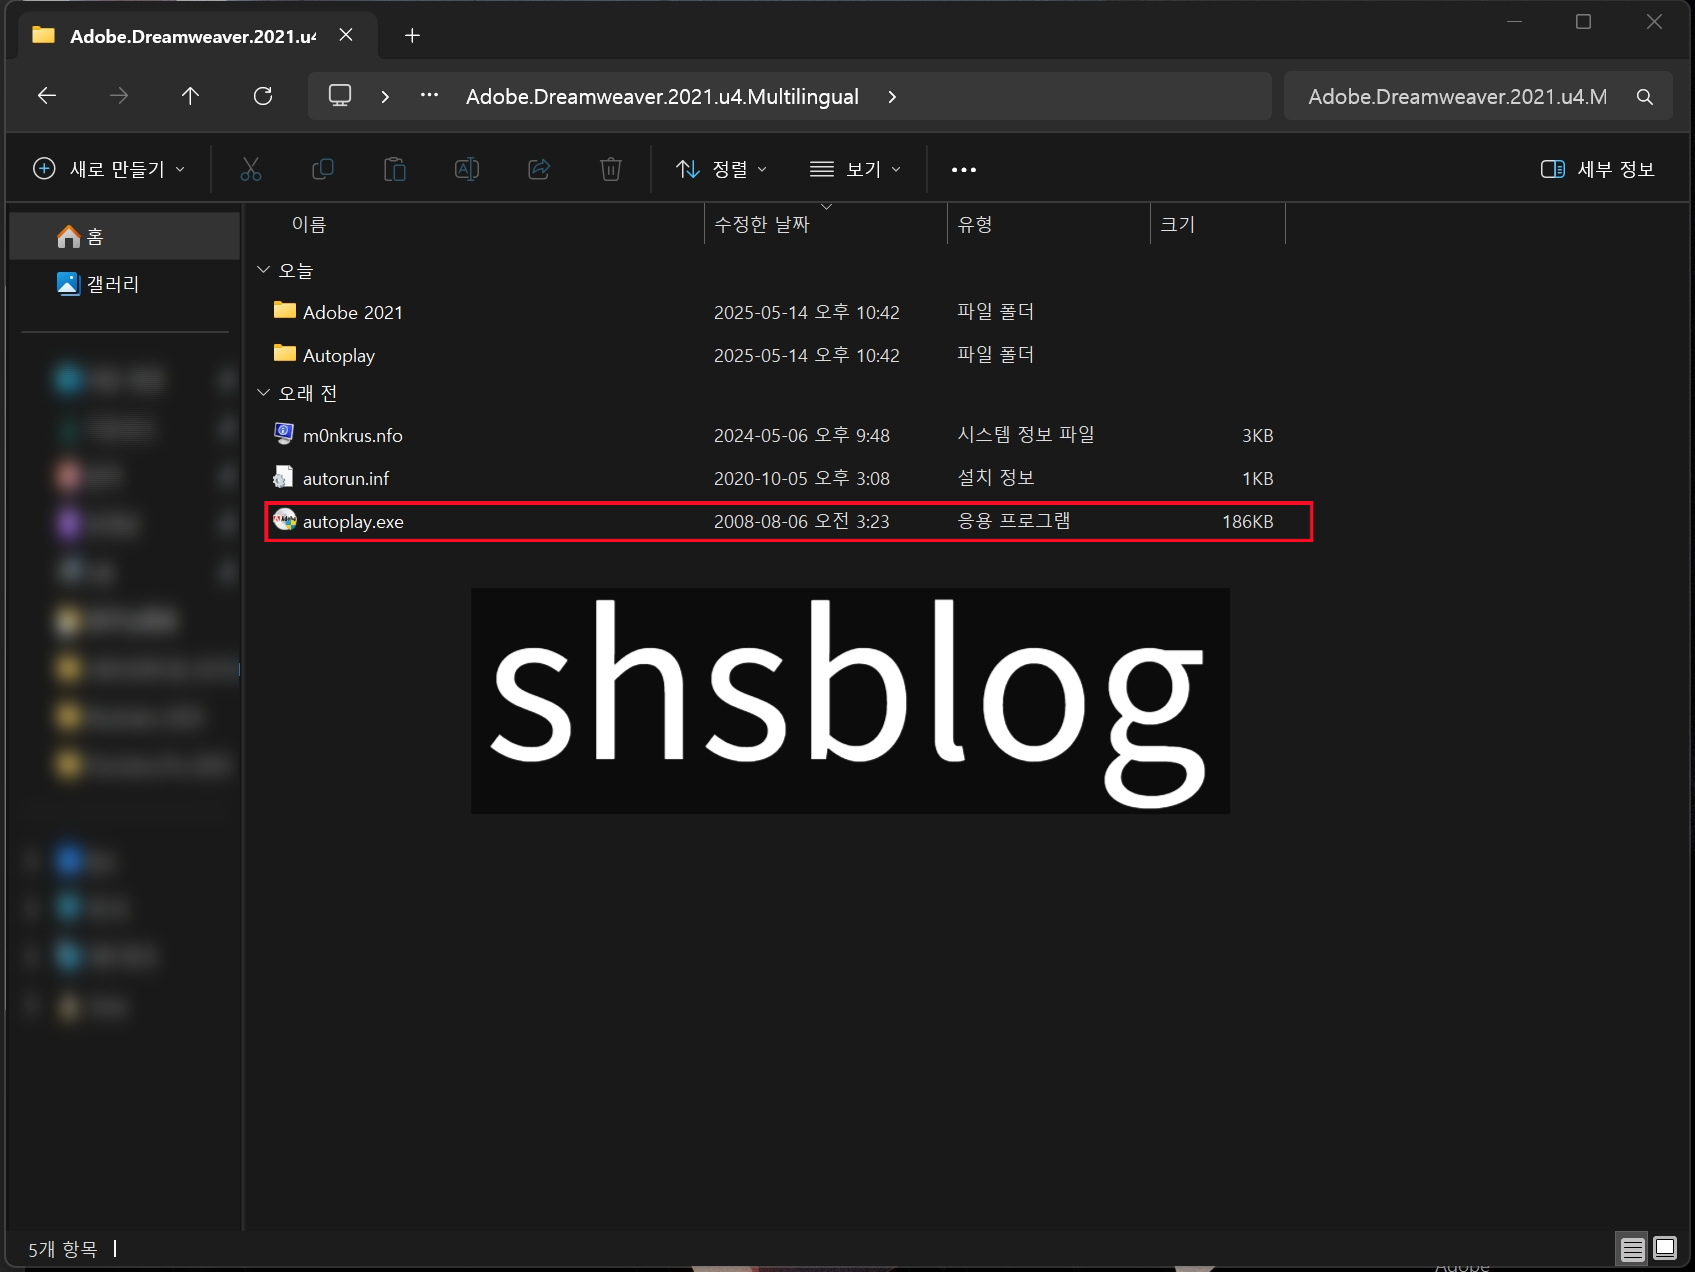Click the 186KB size of autoplay.exe

(x=1247, y=521)
